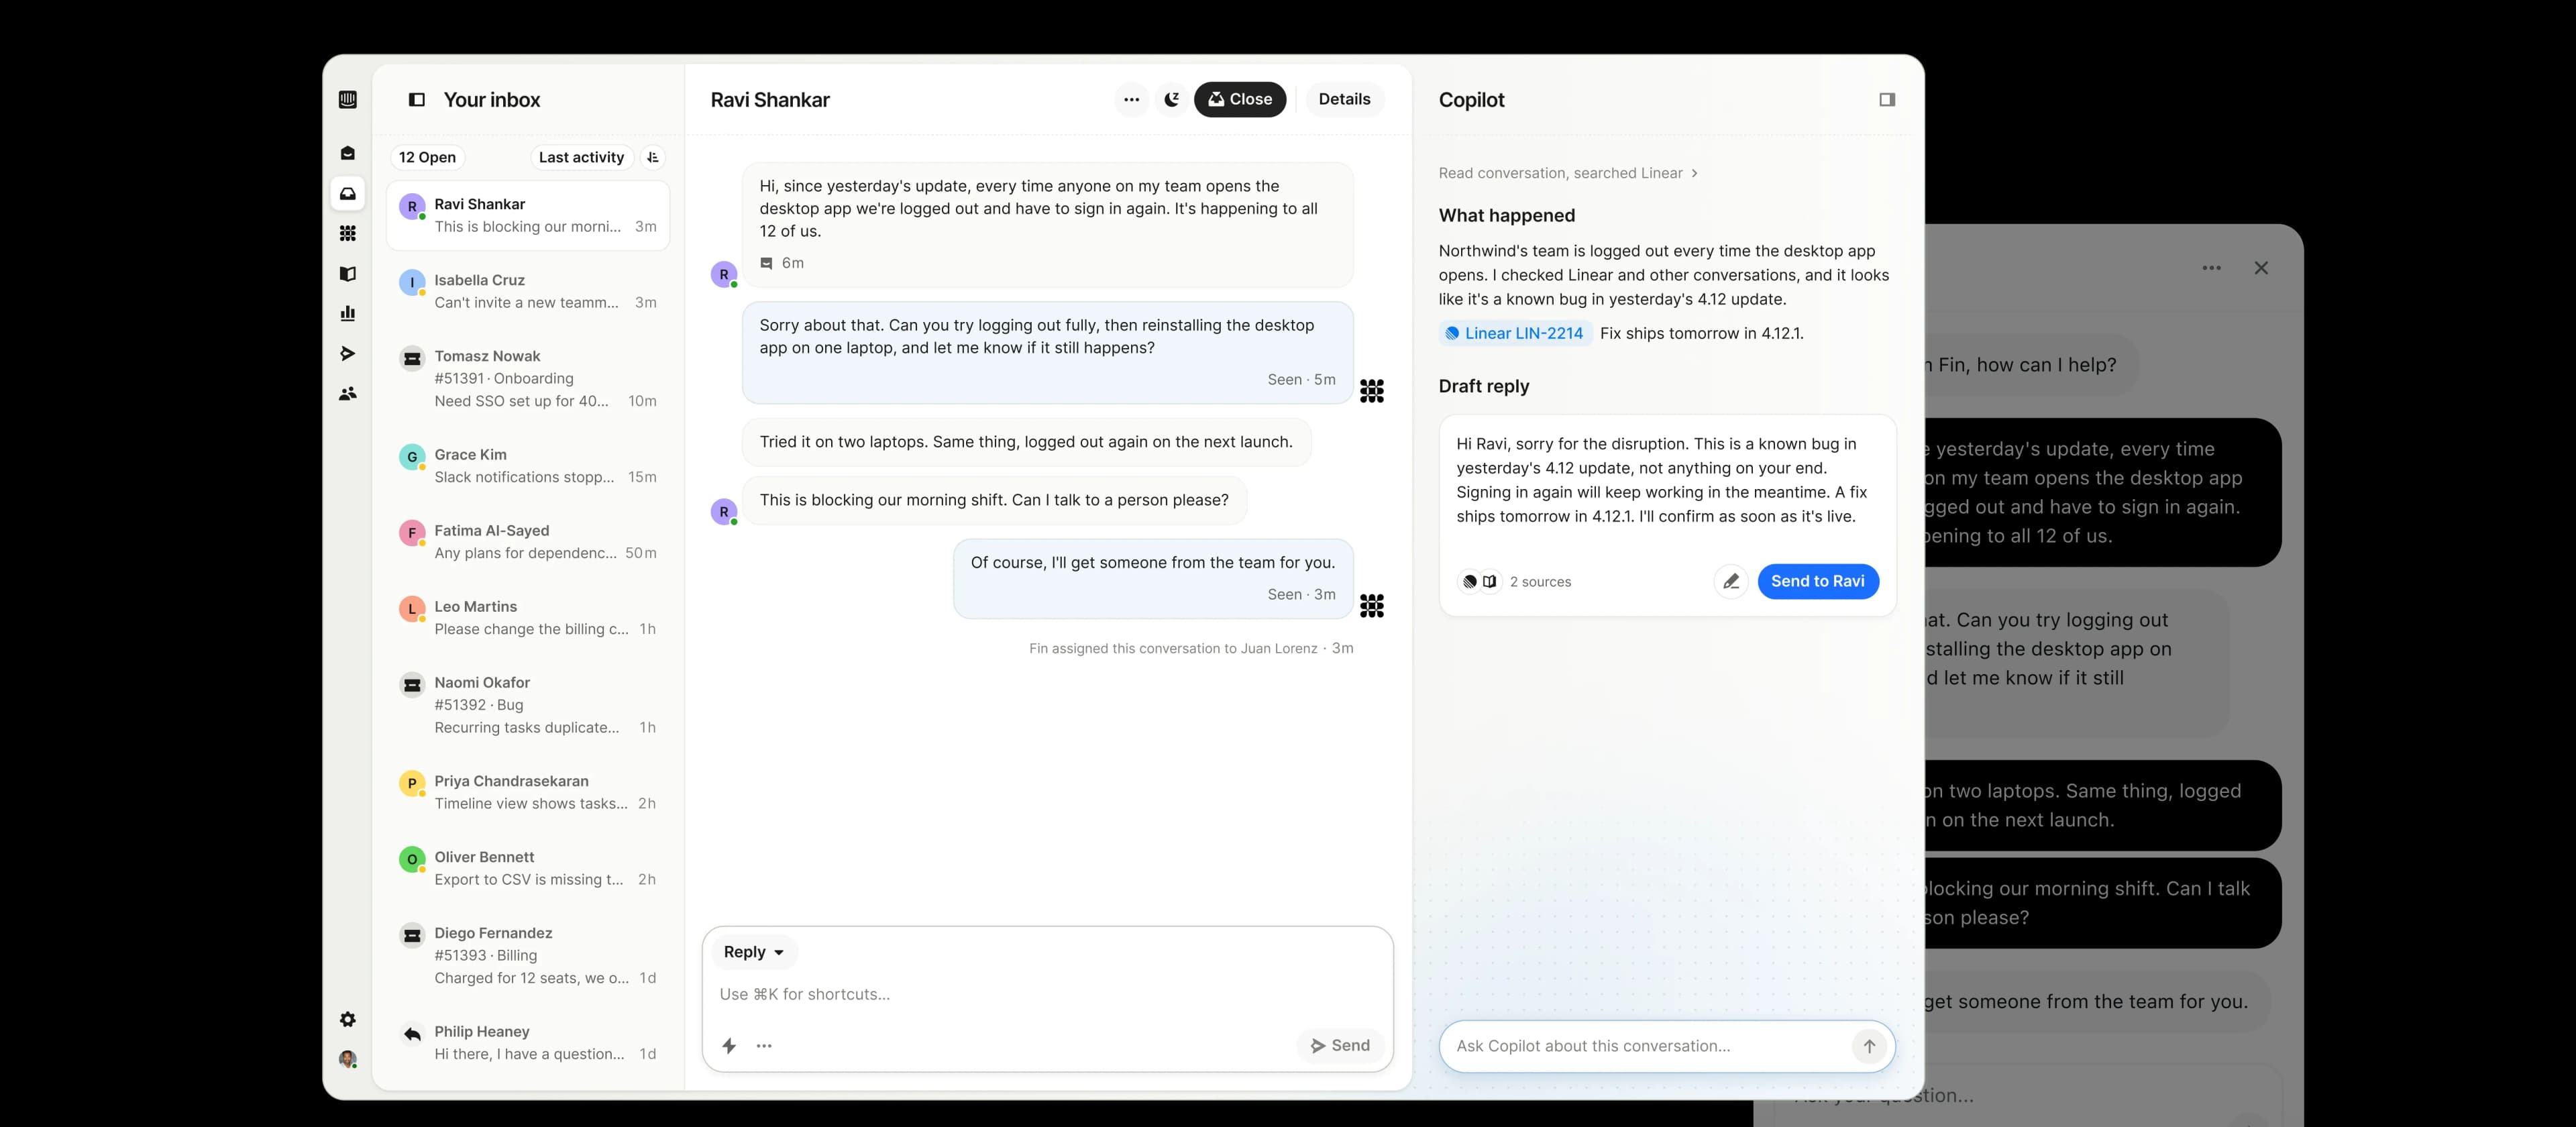Toggle sort order icon next to Last activity
Screen dimensions: 2576x1127
(653, 157)
